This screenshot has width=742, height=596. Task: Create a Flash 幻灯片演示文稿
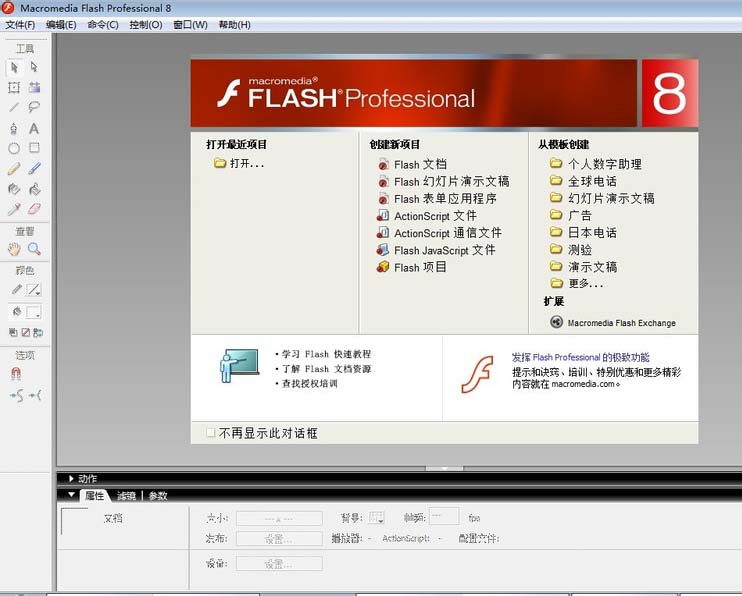443,182
